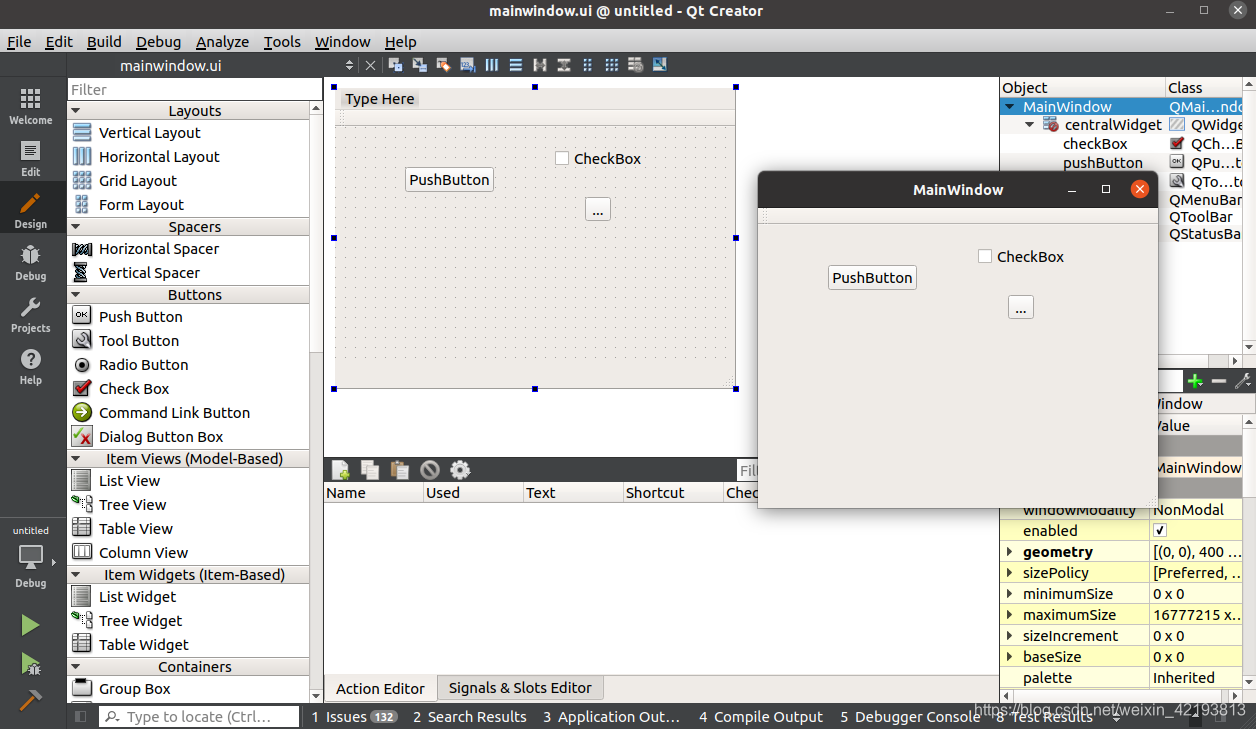Select Design mode in the sidebar

tap(30, 210)
